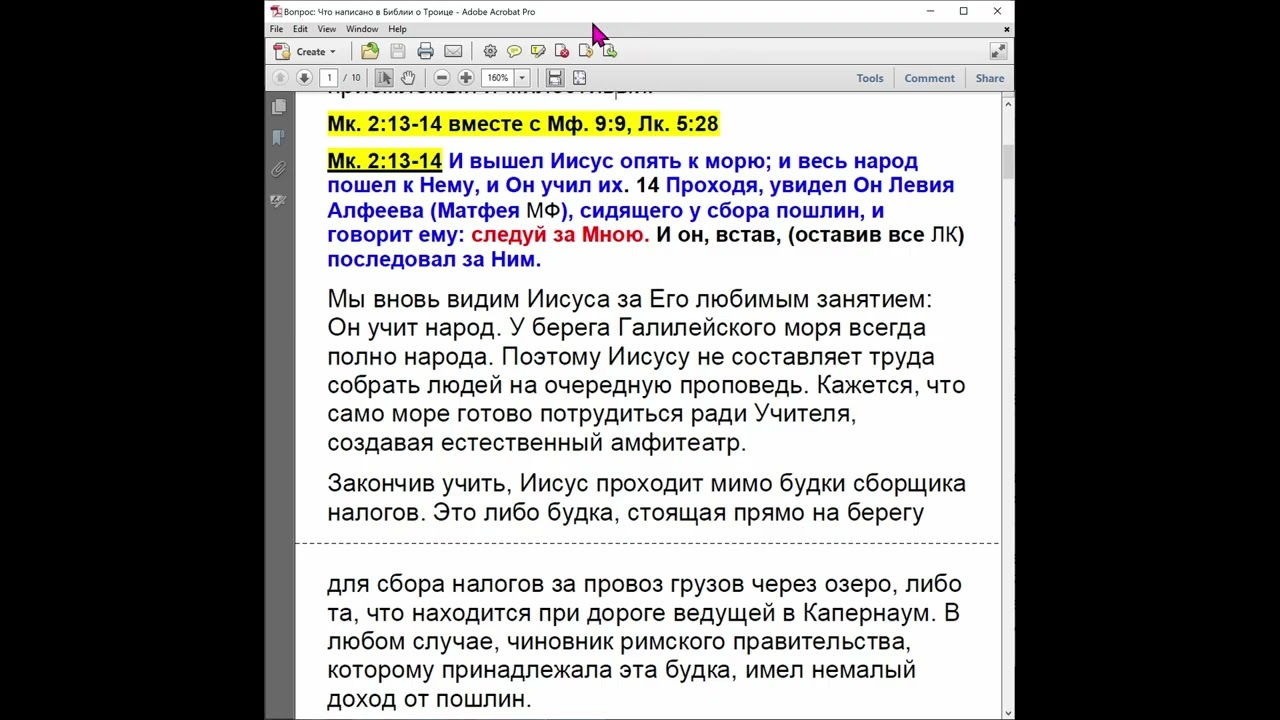Open the View menu
This screenshot has width=1280, height=720.
click(x=327, y=29)
